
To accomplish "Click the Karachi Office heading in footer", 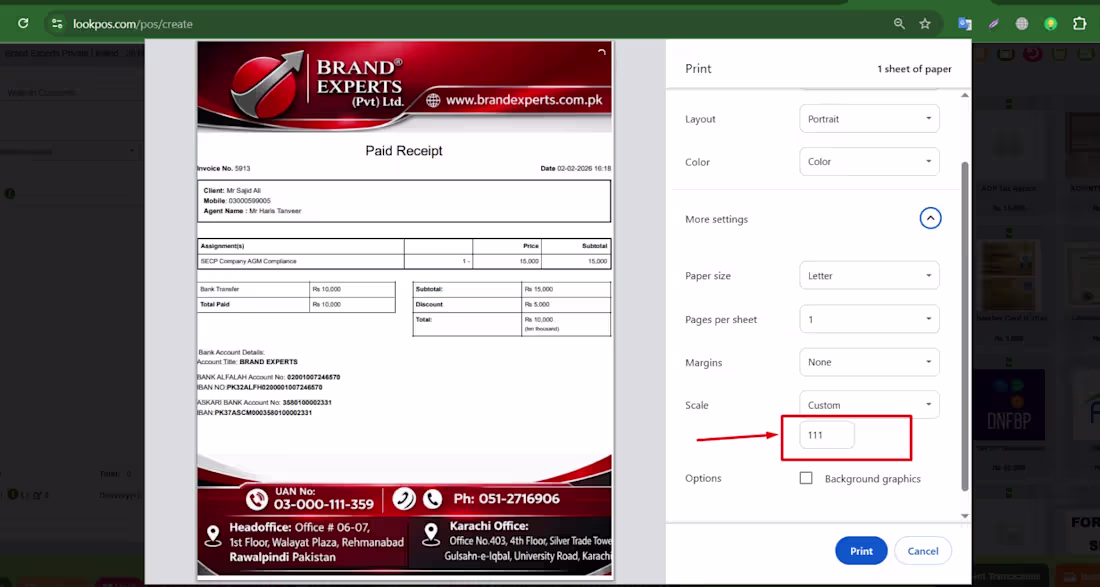I will [489, 526].
